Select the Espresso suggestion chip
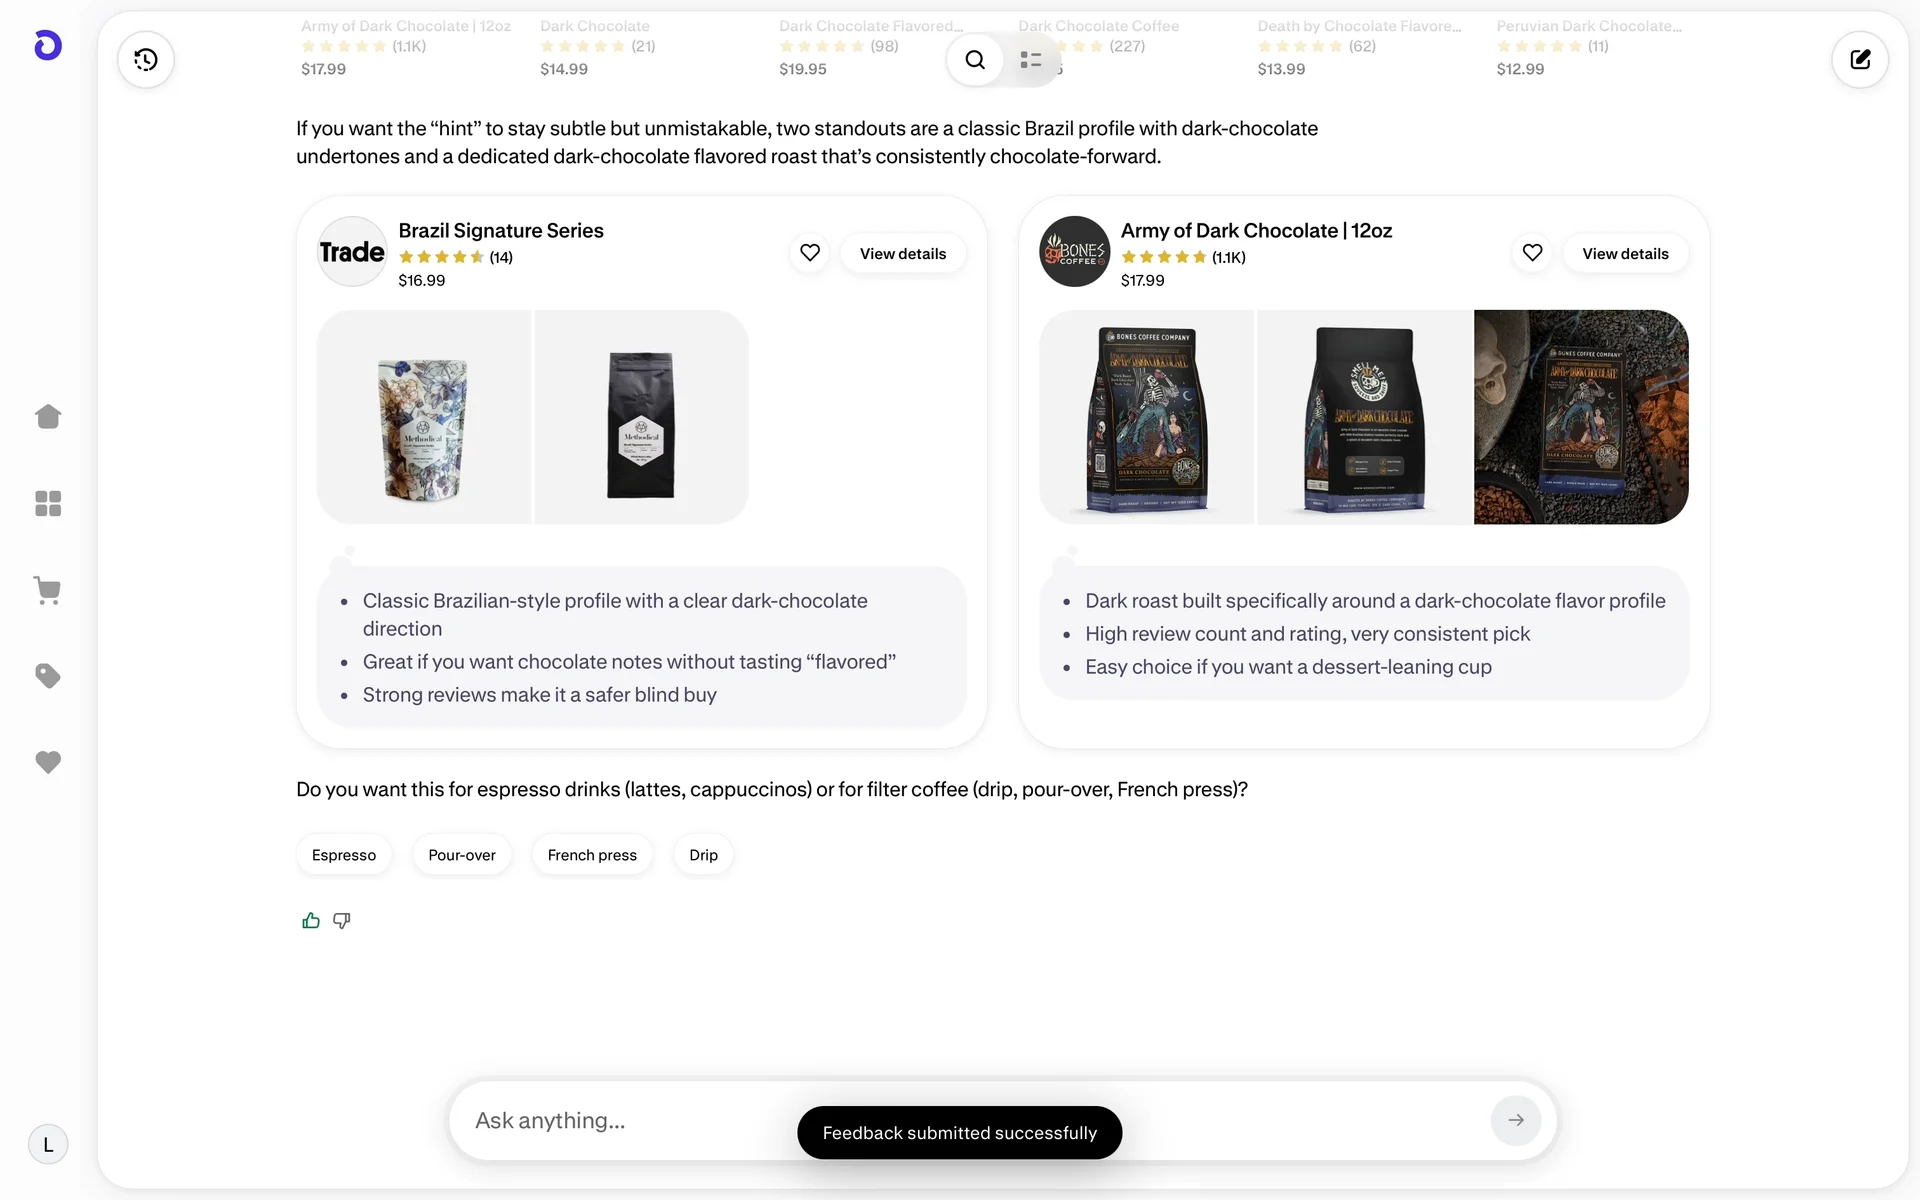This screenshot has height=1200, width=1920. (x=344, y=855)
